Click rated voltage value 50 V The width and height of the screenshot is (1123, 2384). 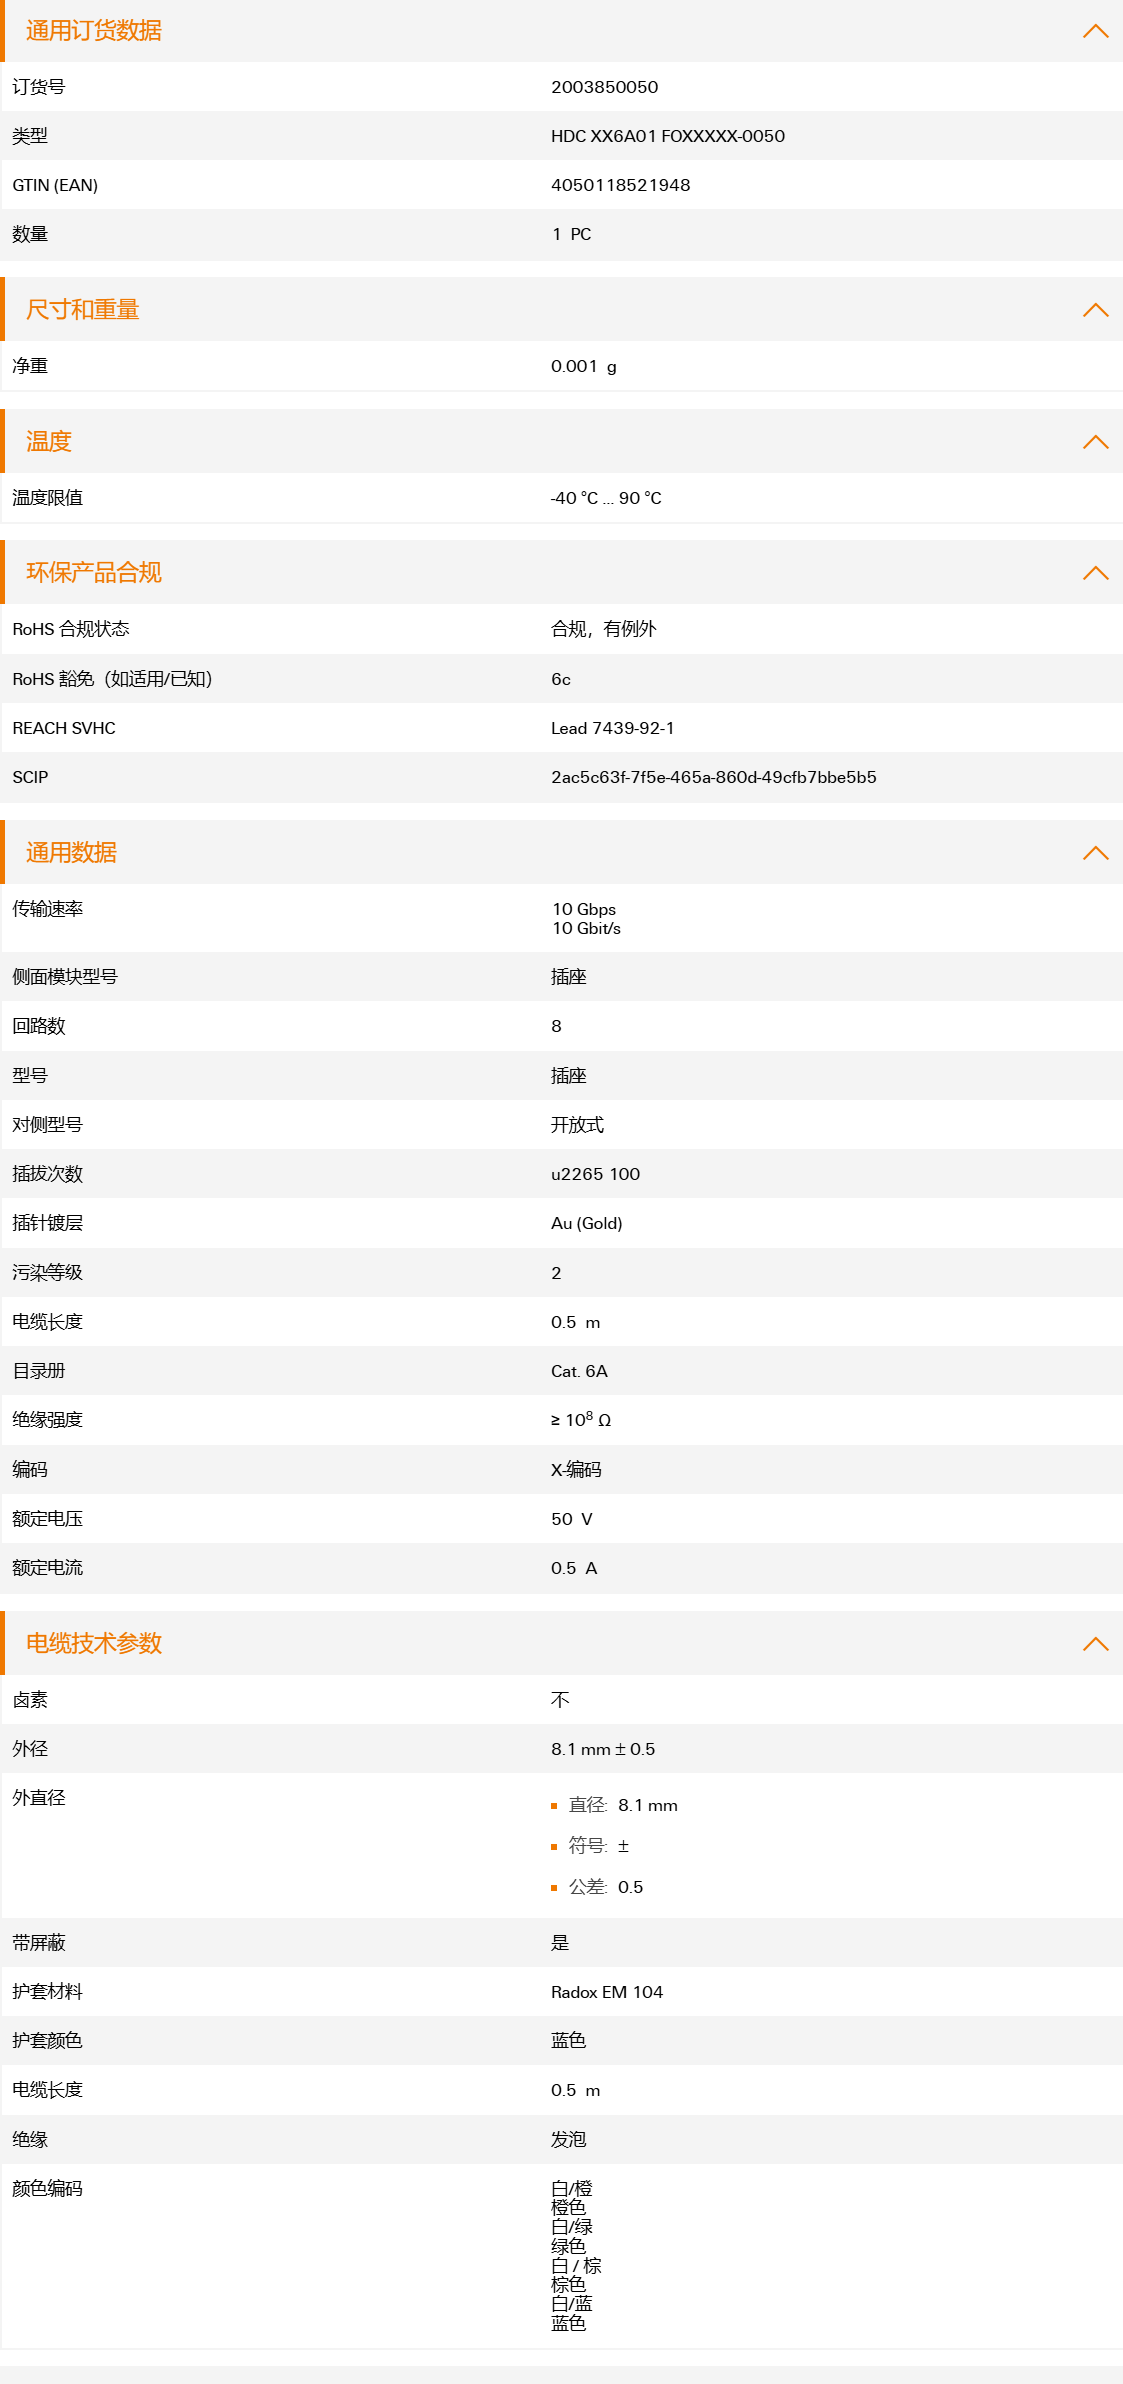pyautogui.click(x=572, y=1519)
